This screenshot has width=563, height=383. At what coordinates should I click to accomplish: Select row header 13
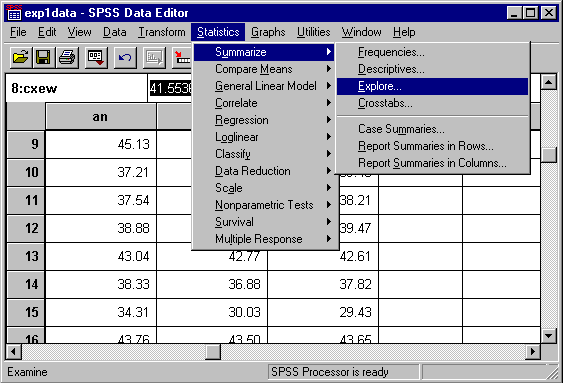coord(26,256)
